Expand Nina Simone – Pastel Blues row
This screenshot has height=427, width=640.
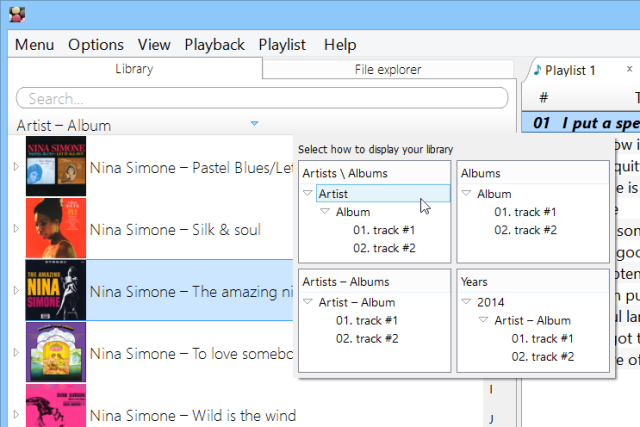[16, 167]
